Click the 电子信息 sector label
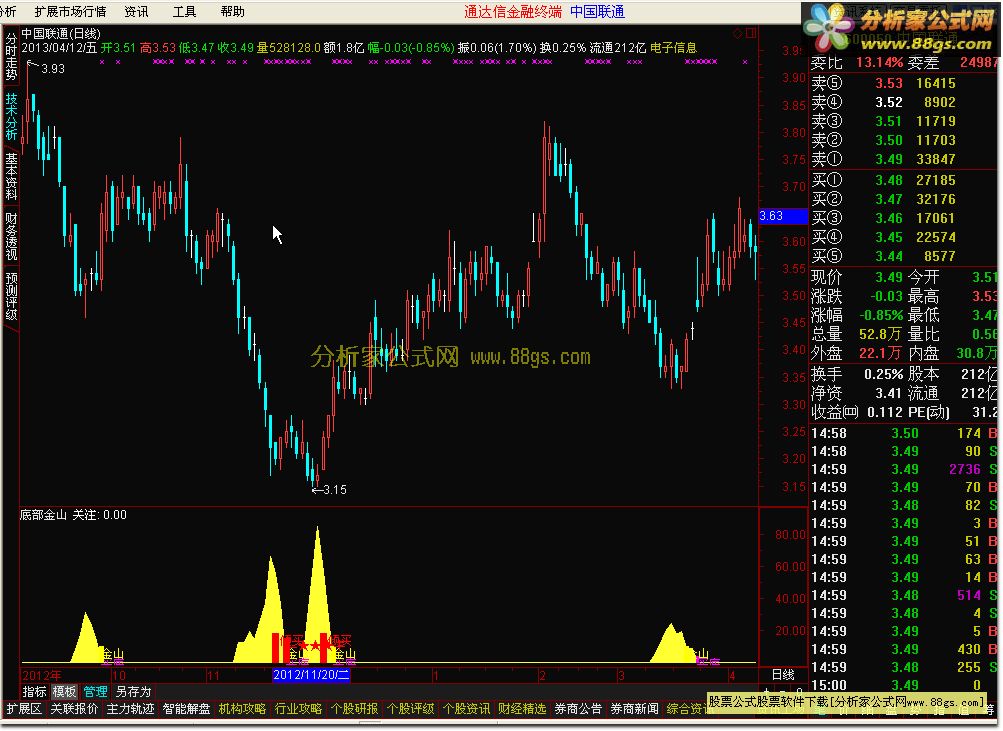Image resolution: width=1003 pixels, height=731 pixels. pyautogui.click(x=674, y=47)
